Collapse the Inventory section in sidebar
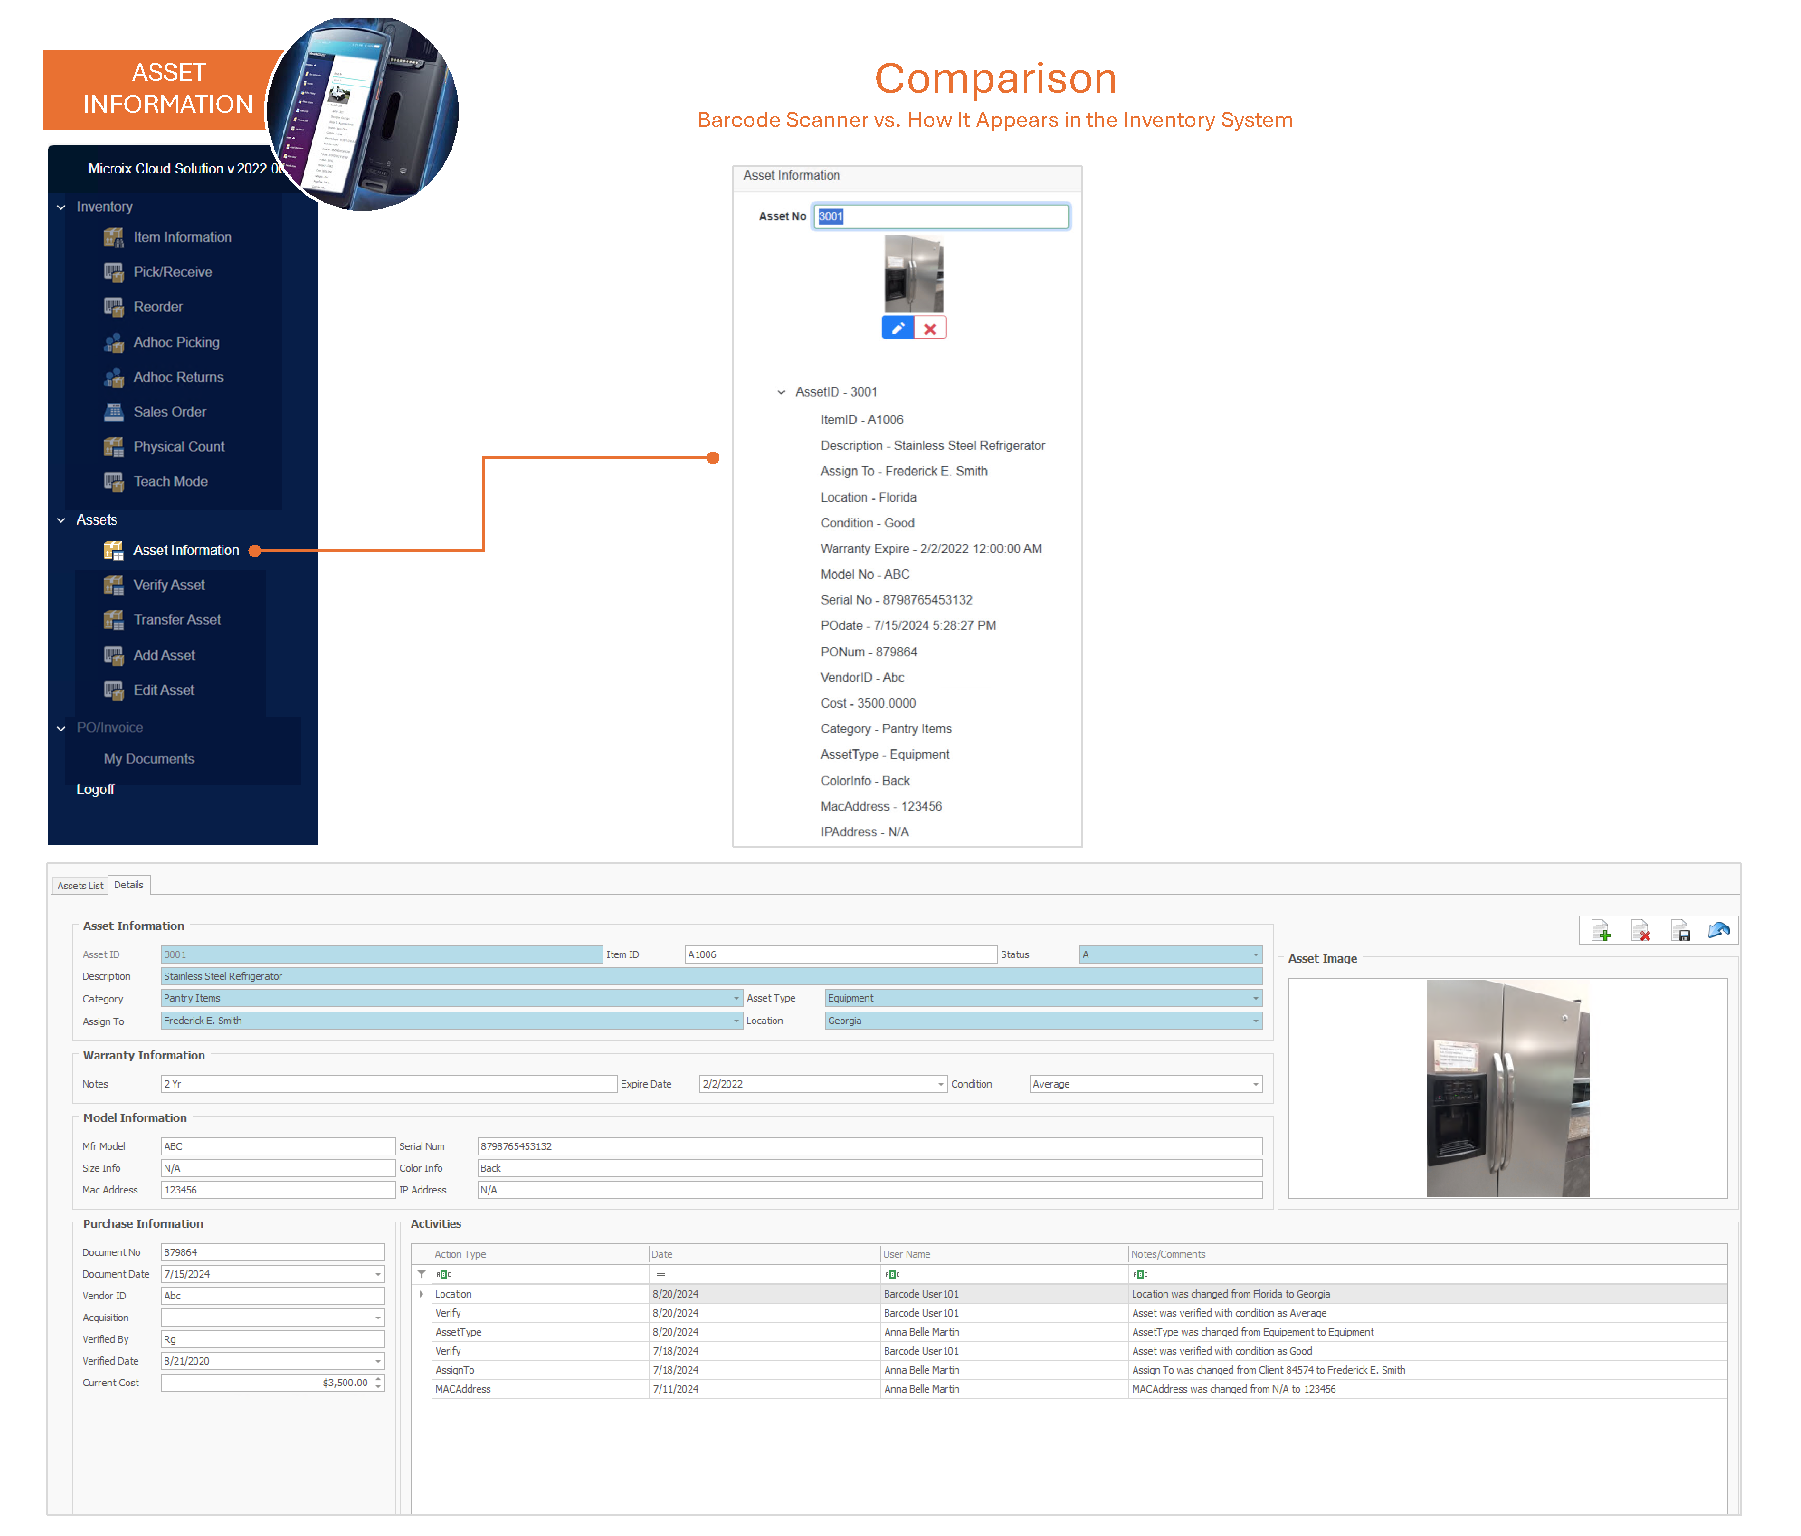 (61, 208)
